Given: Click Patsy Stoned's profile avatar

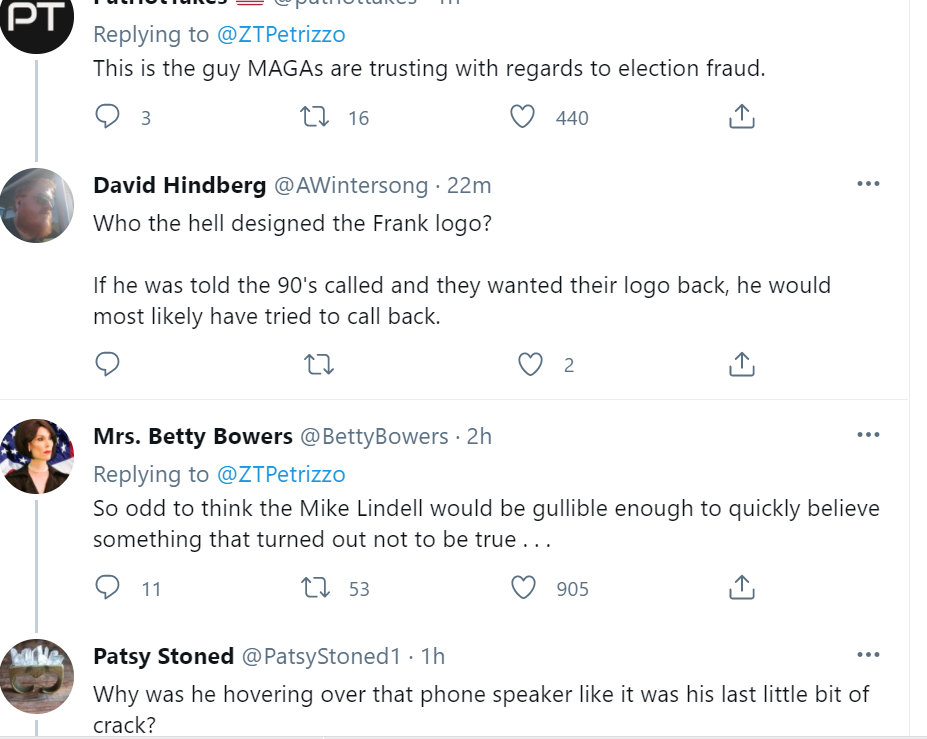Looking at the screenshot, I should click(x=37, y=675).
